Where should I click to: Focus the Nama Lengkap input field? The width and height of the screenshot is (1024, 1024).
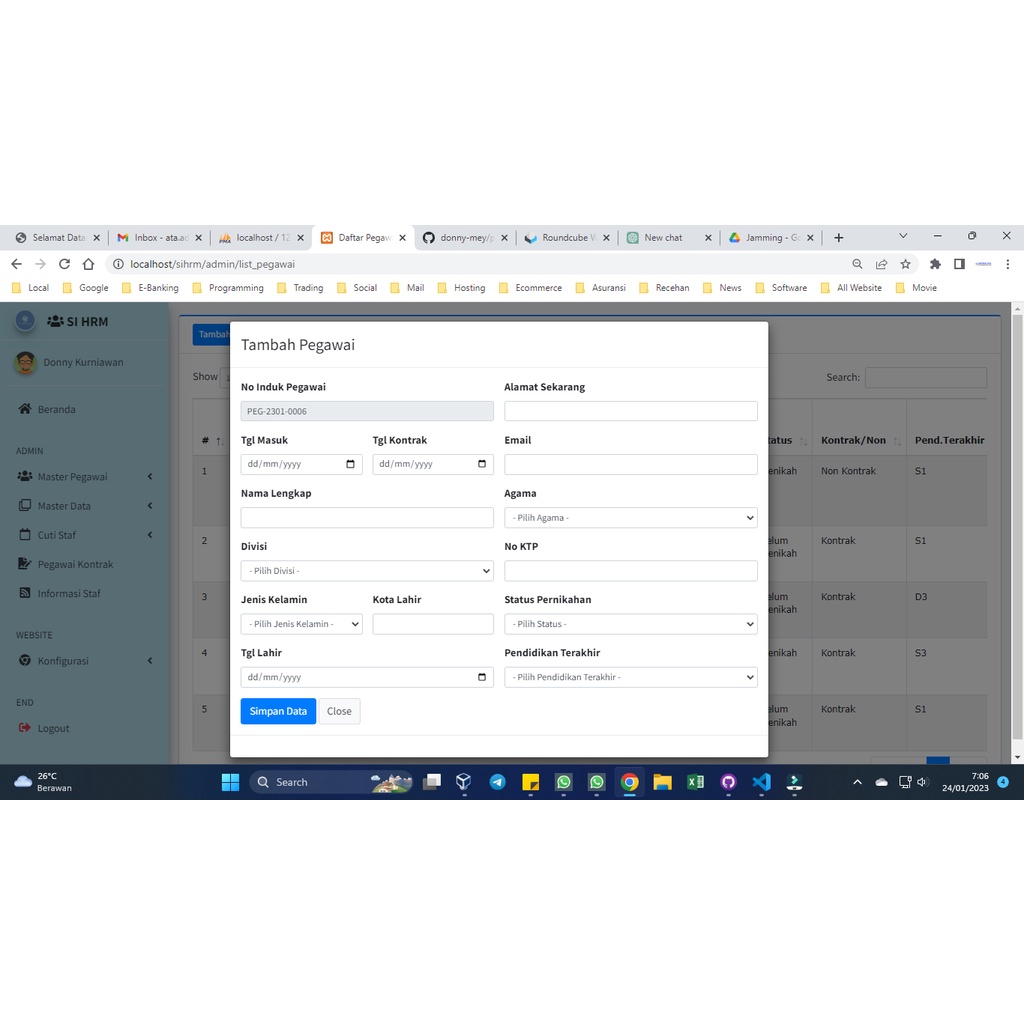click(367, 517)
